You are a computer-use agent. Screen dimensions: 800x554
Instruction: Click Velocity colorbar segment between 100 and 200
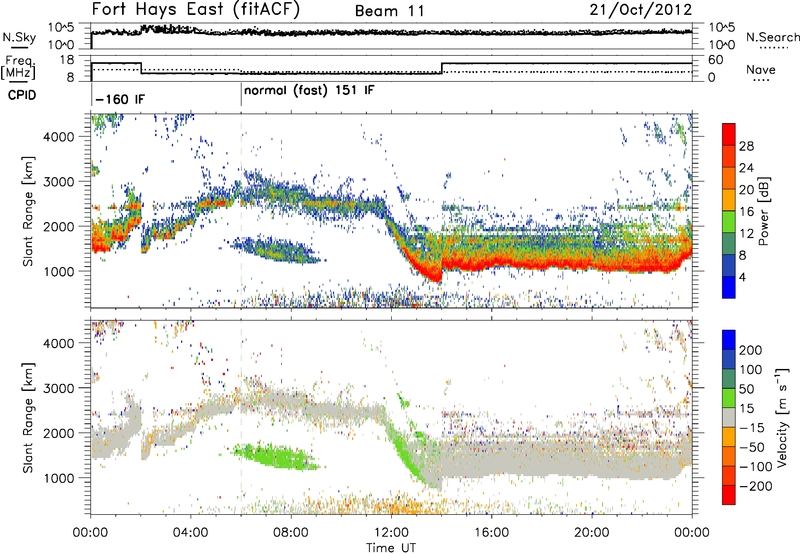[729, 359]
